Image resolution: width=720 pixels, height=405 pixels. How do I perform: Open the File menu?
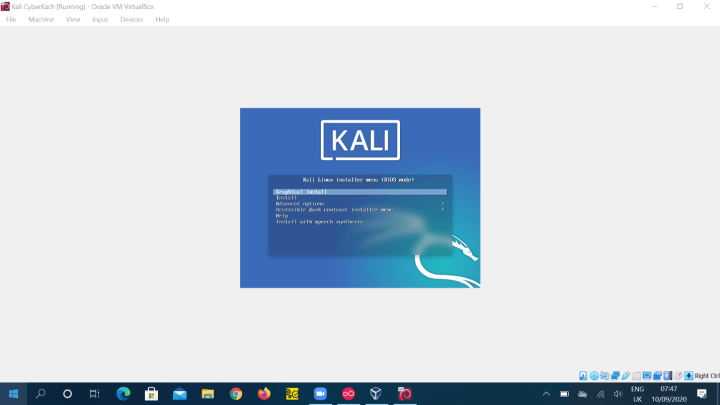[11, 19]
